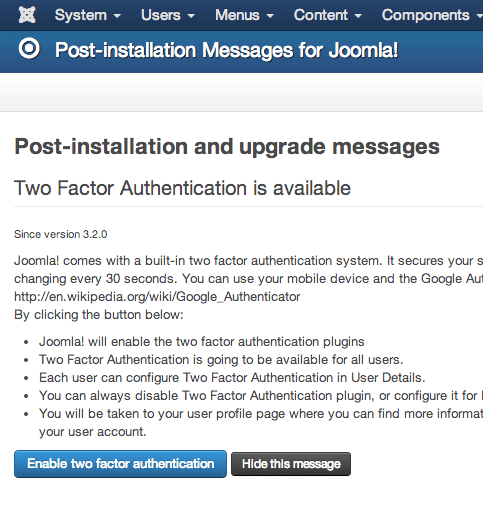This screenshot has height=506, width=483.
Task: Open the Components menu
Action: 432,15
